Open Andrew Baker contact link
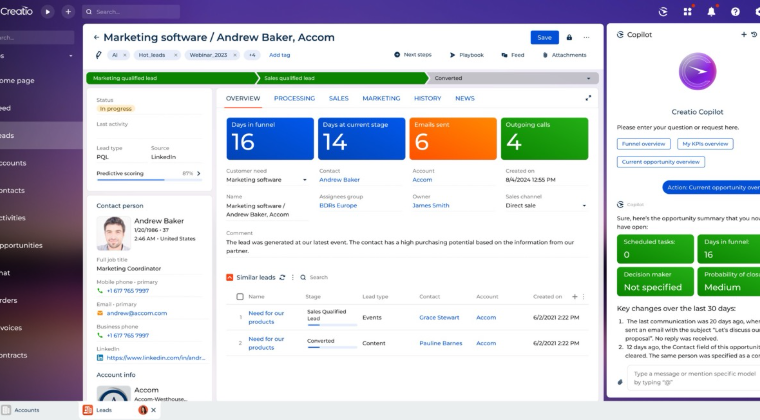 339,180
